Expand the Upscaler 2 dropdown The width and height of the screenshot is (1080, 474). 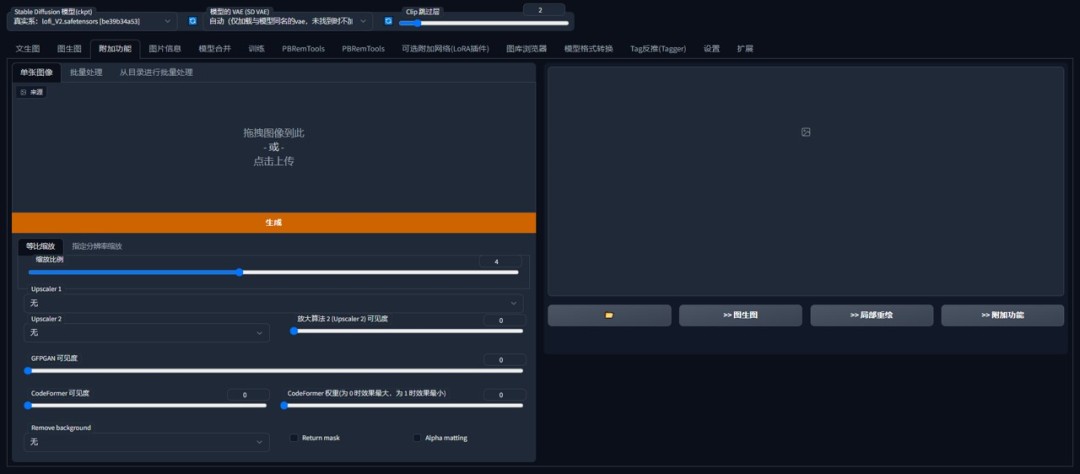(x=147, y=333)
